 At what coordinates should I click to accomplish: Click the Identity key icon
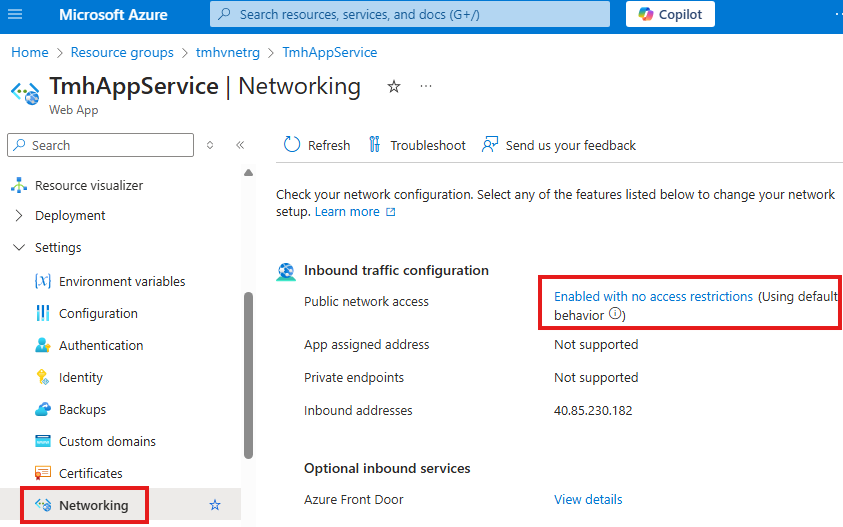tap(42, 377)
